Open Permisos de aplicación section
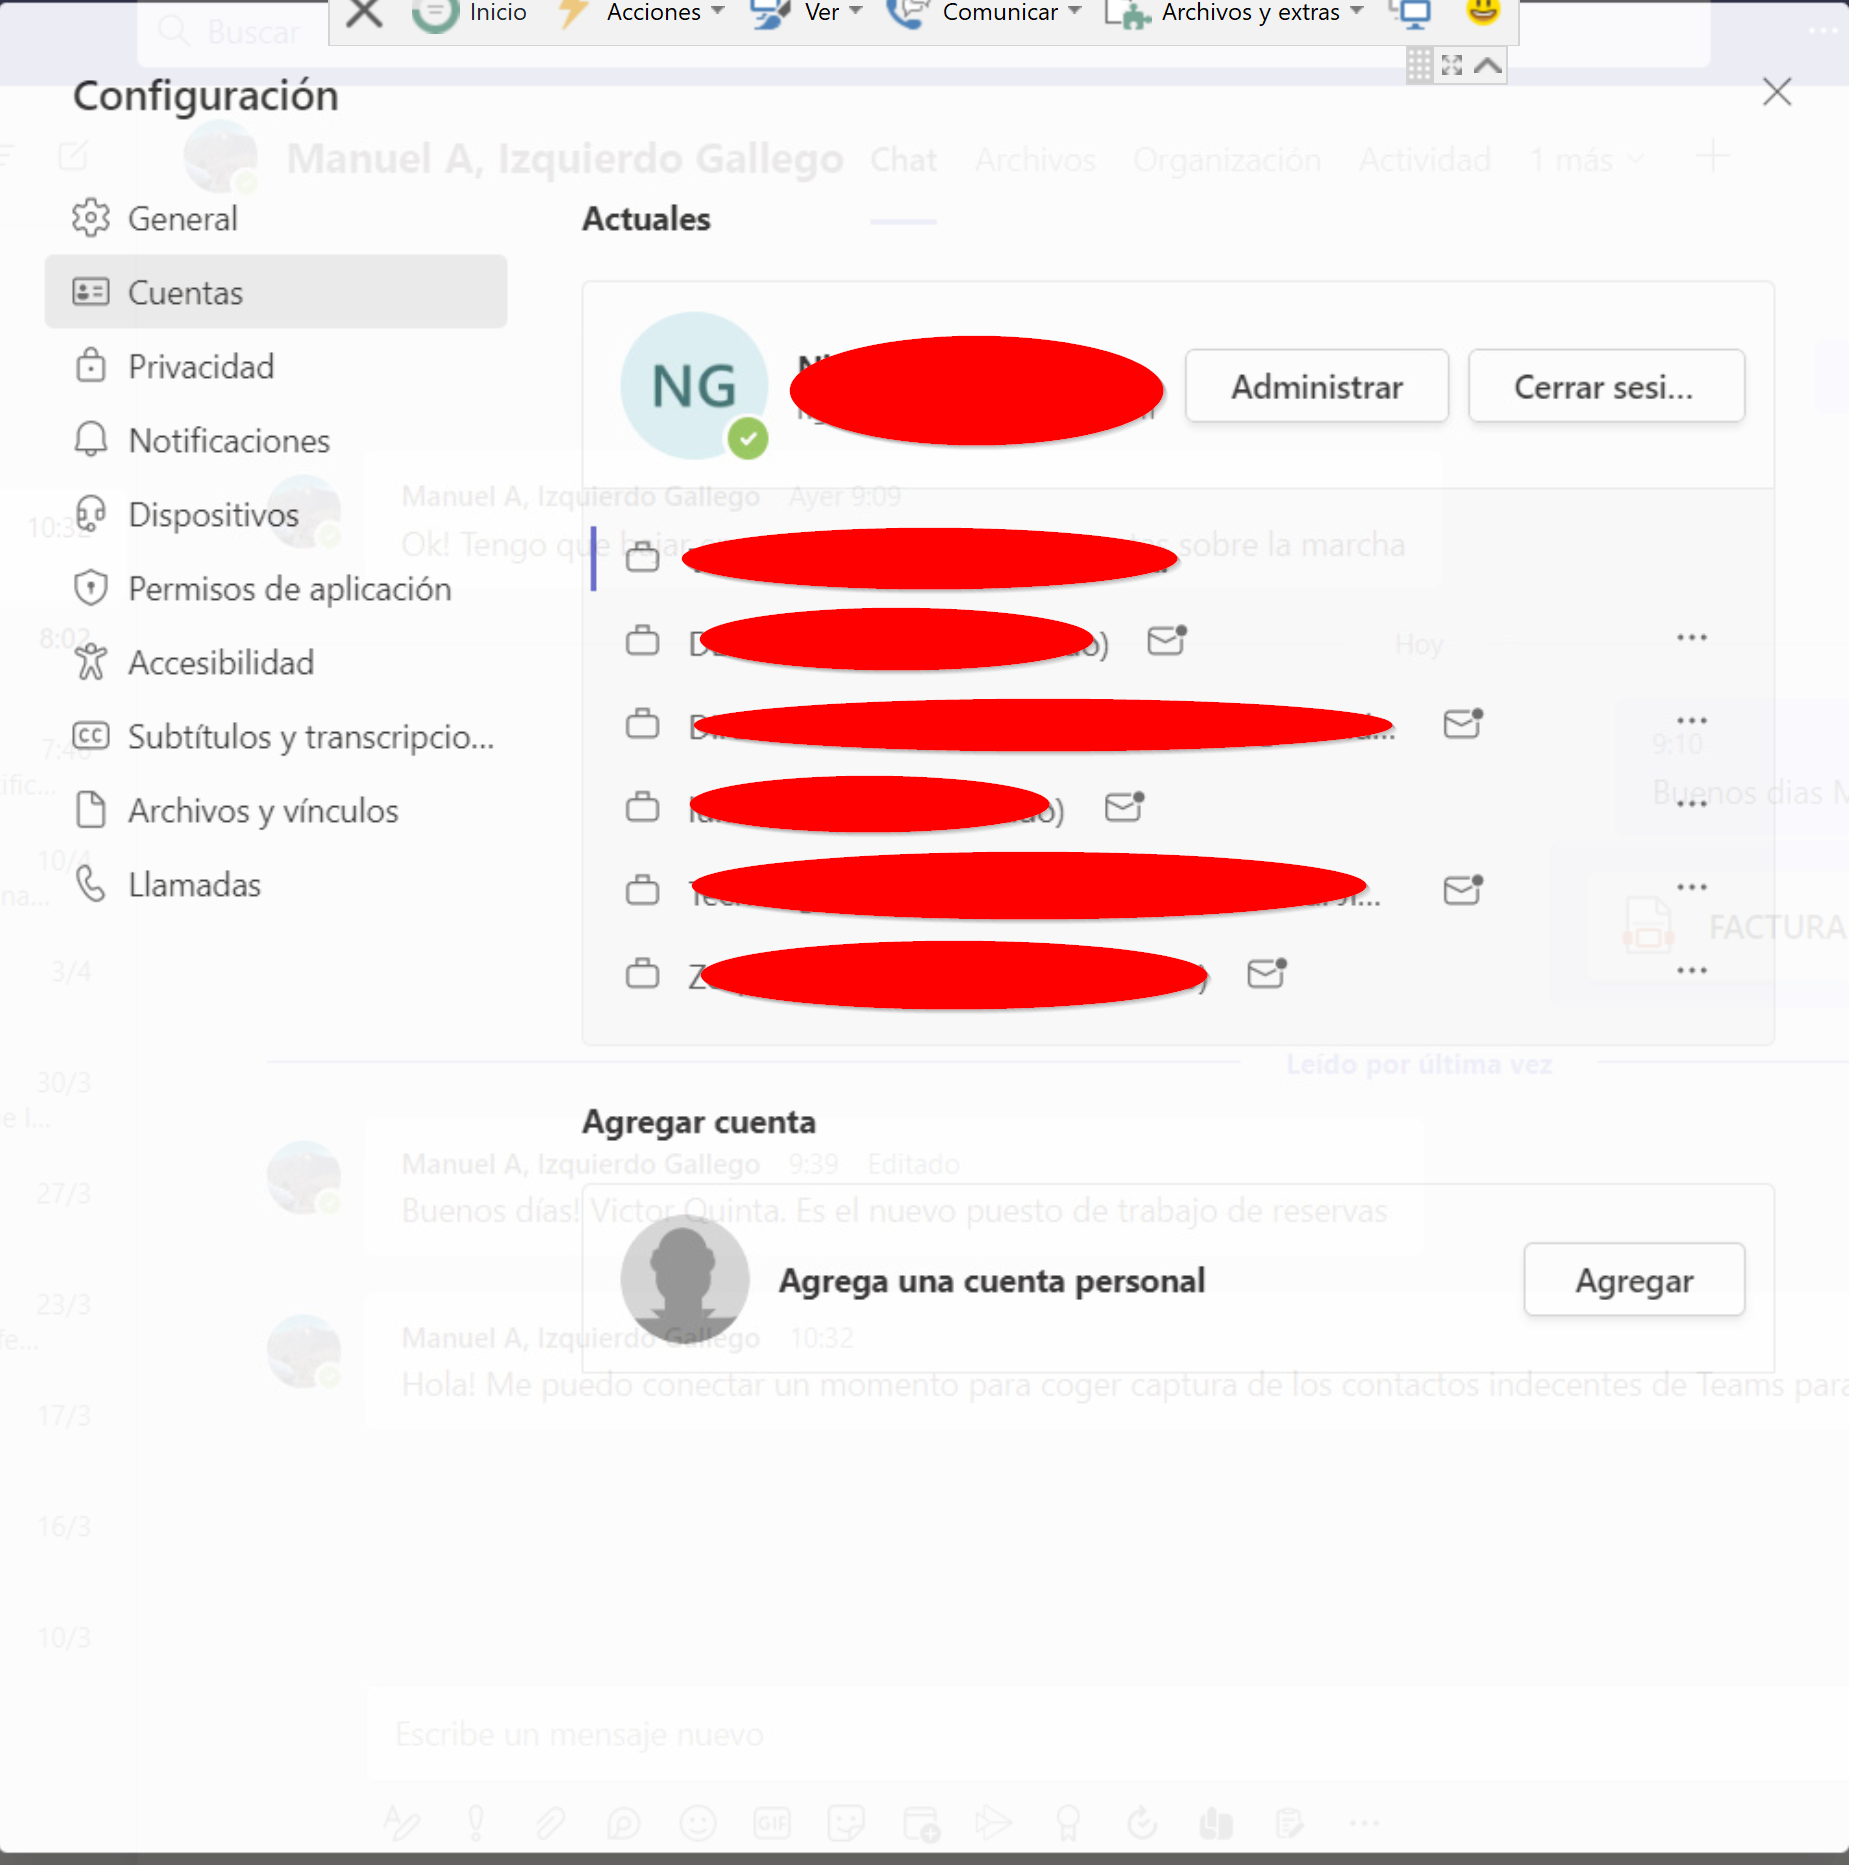Screen dimensions: 1849x1865 point(275,589)
